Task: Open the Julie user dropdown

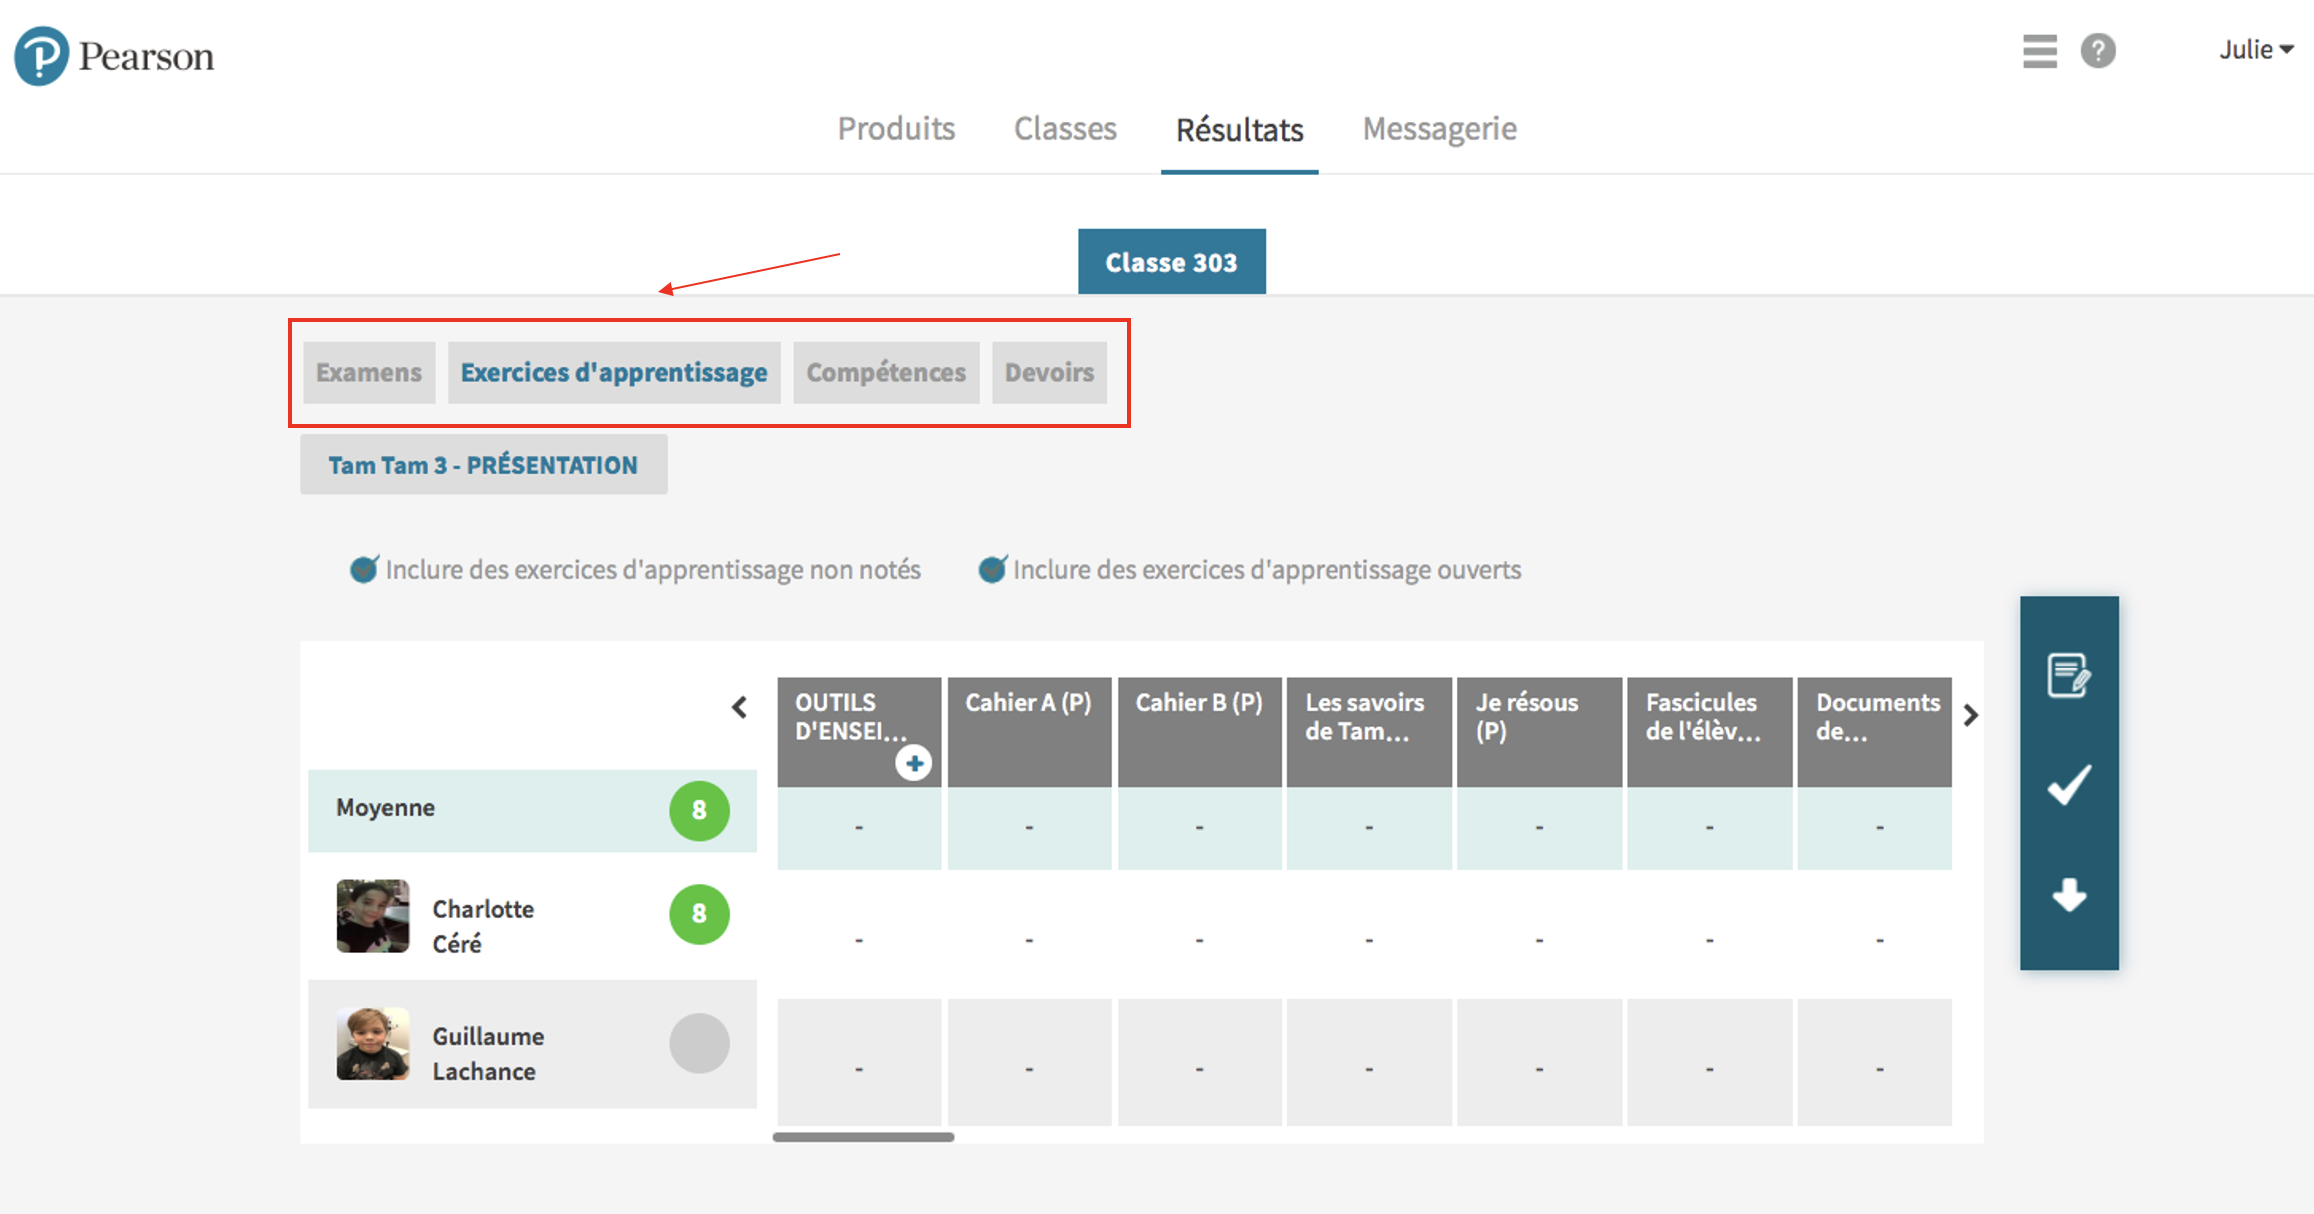Action: (2256, 50)
